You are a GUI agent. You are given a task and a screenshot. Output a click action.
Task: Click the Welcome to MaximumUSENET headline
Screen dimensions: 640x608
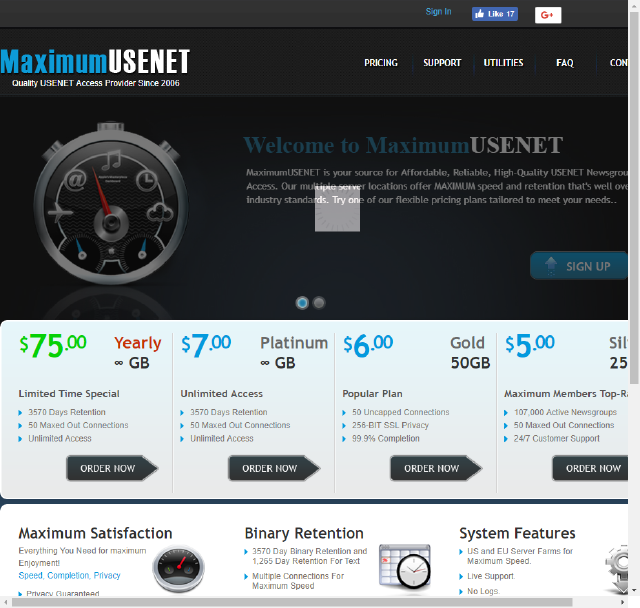pyautogui.click(x=403, y=145)
